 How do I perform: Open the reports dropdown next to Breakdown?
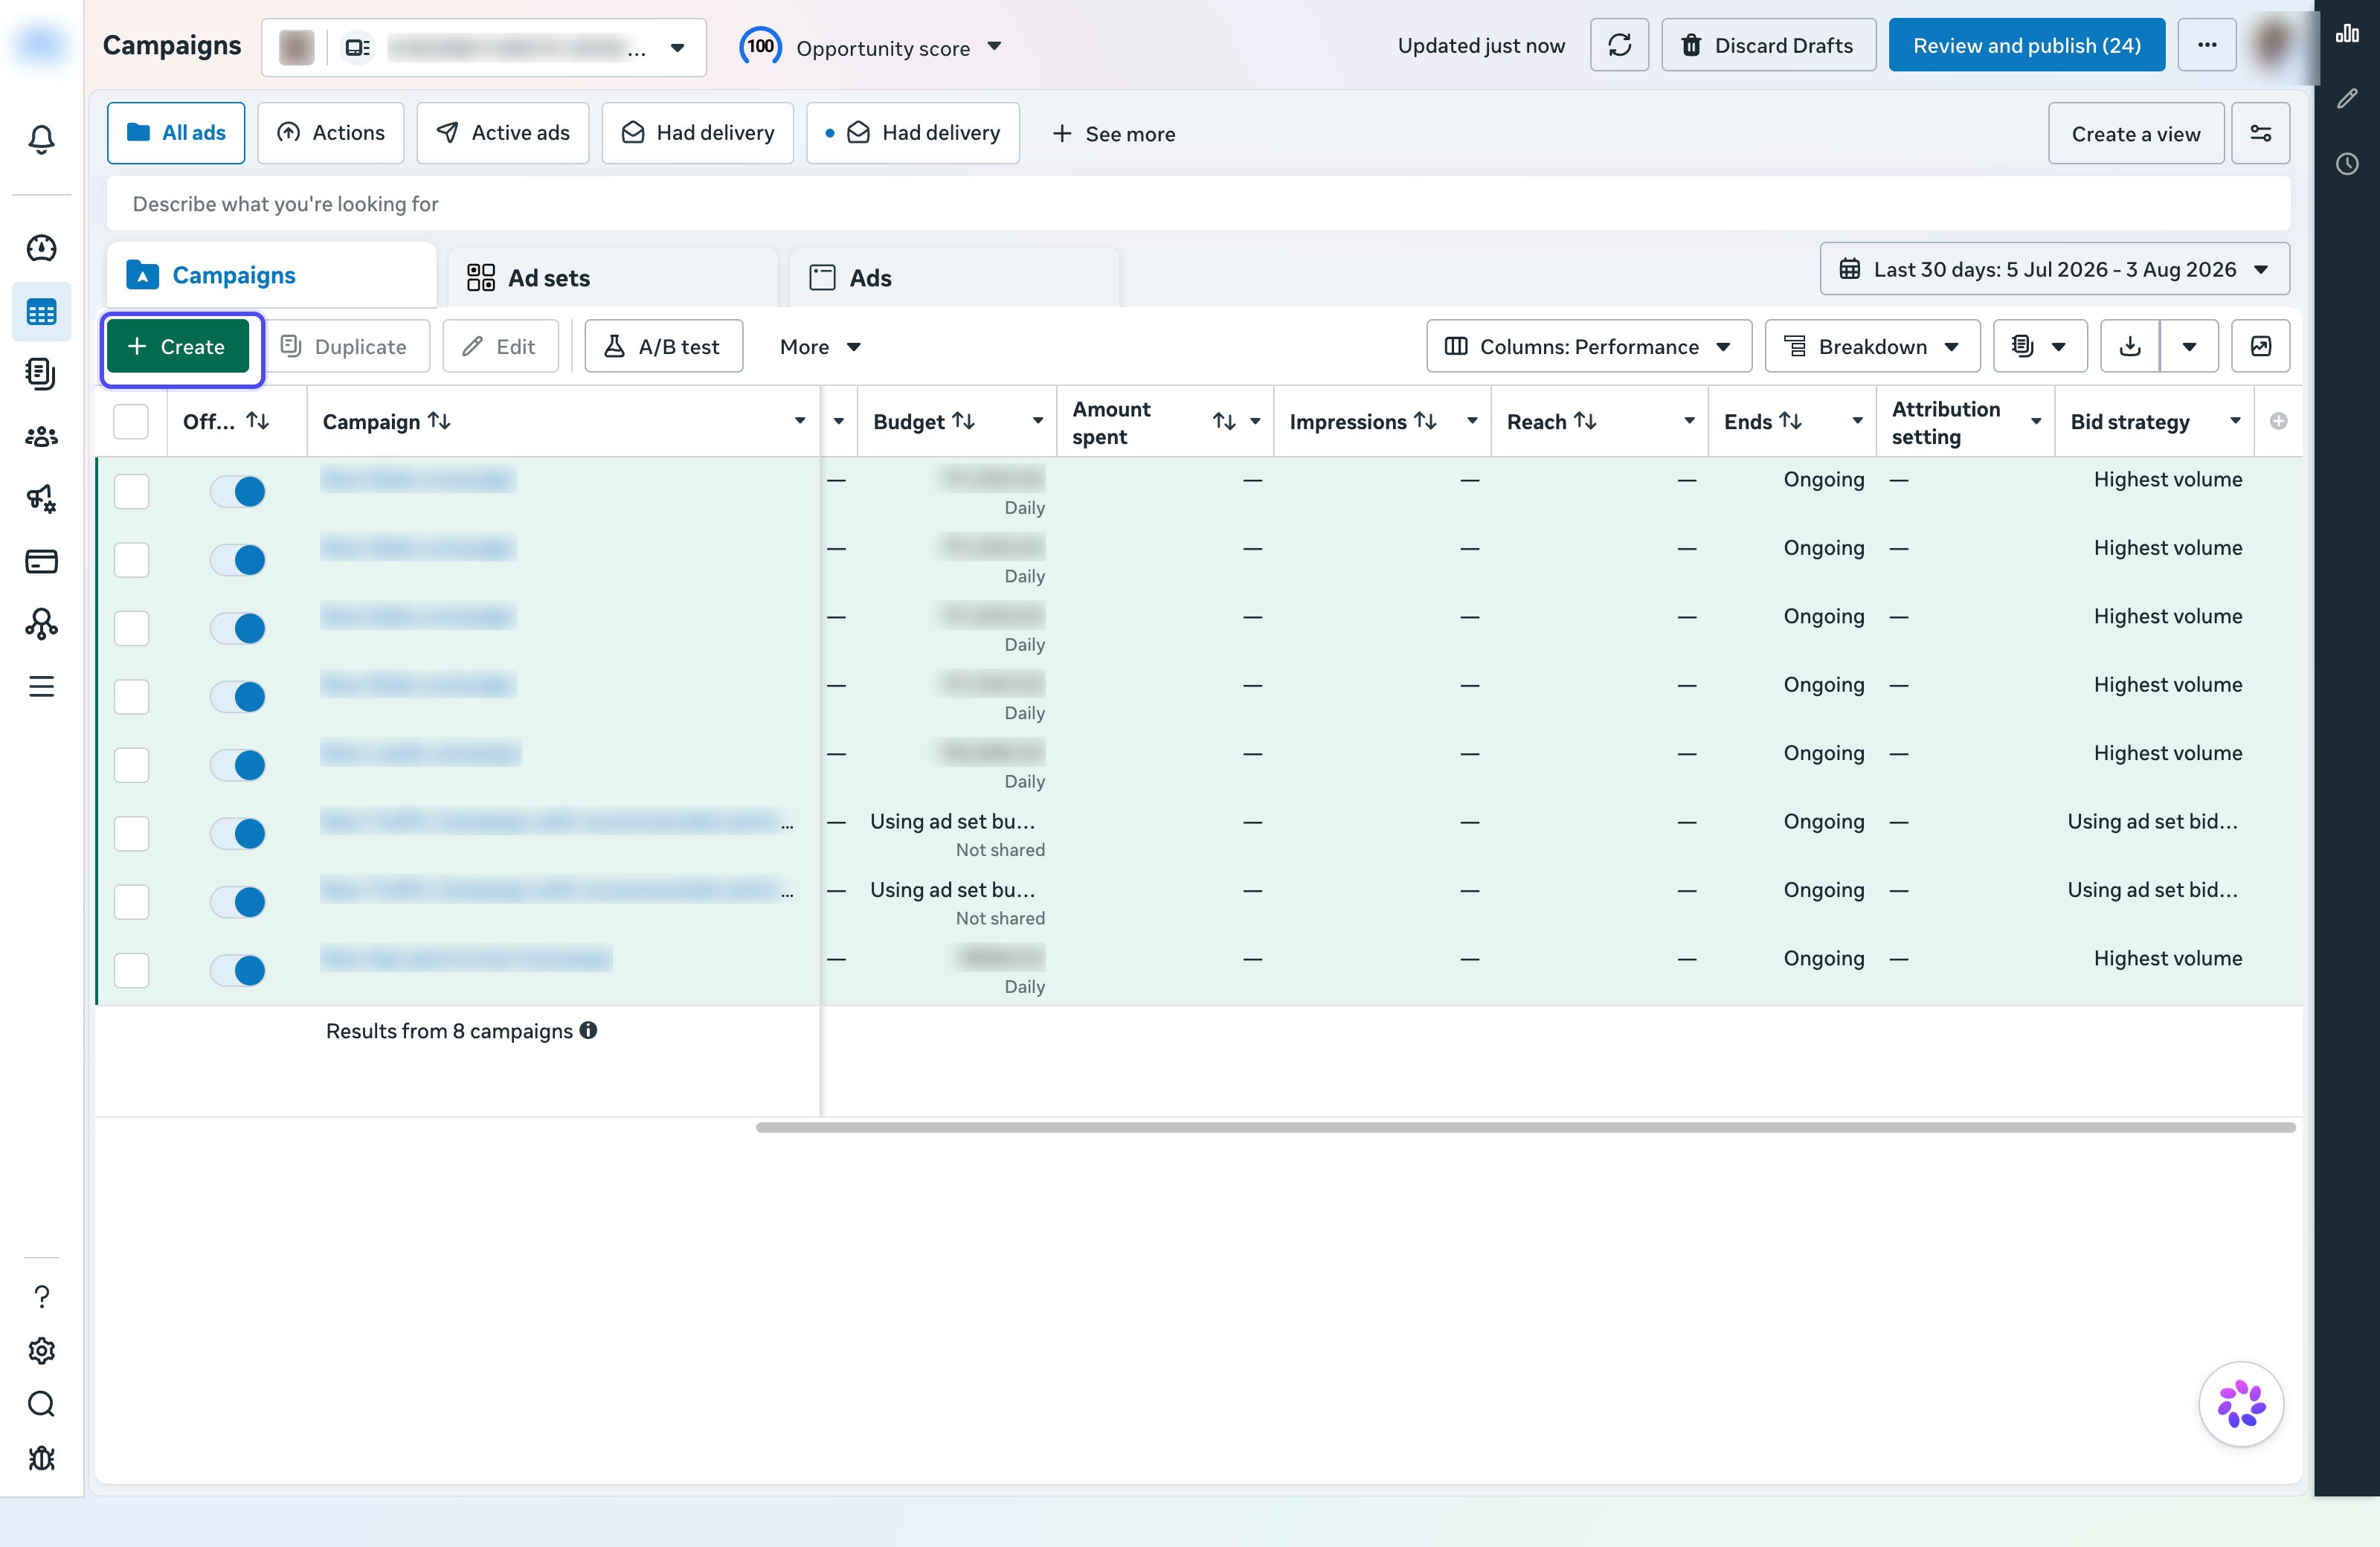click(2040, 346)
